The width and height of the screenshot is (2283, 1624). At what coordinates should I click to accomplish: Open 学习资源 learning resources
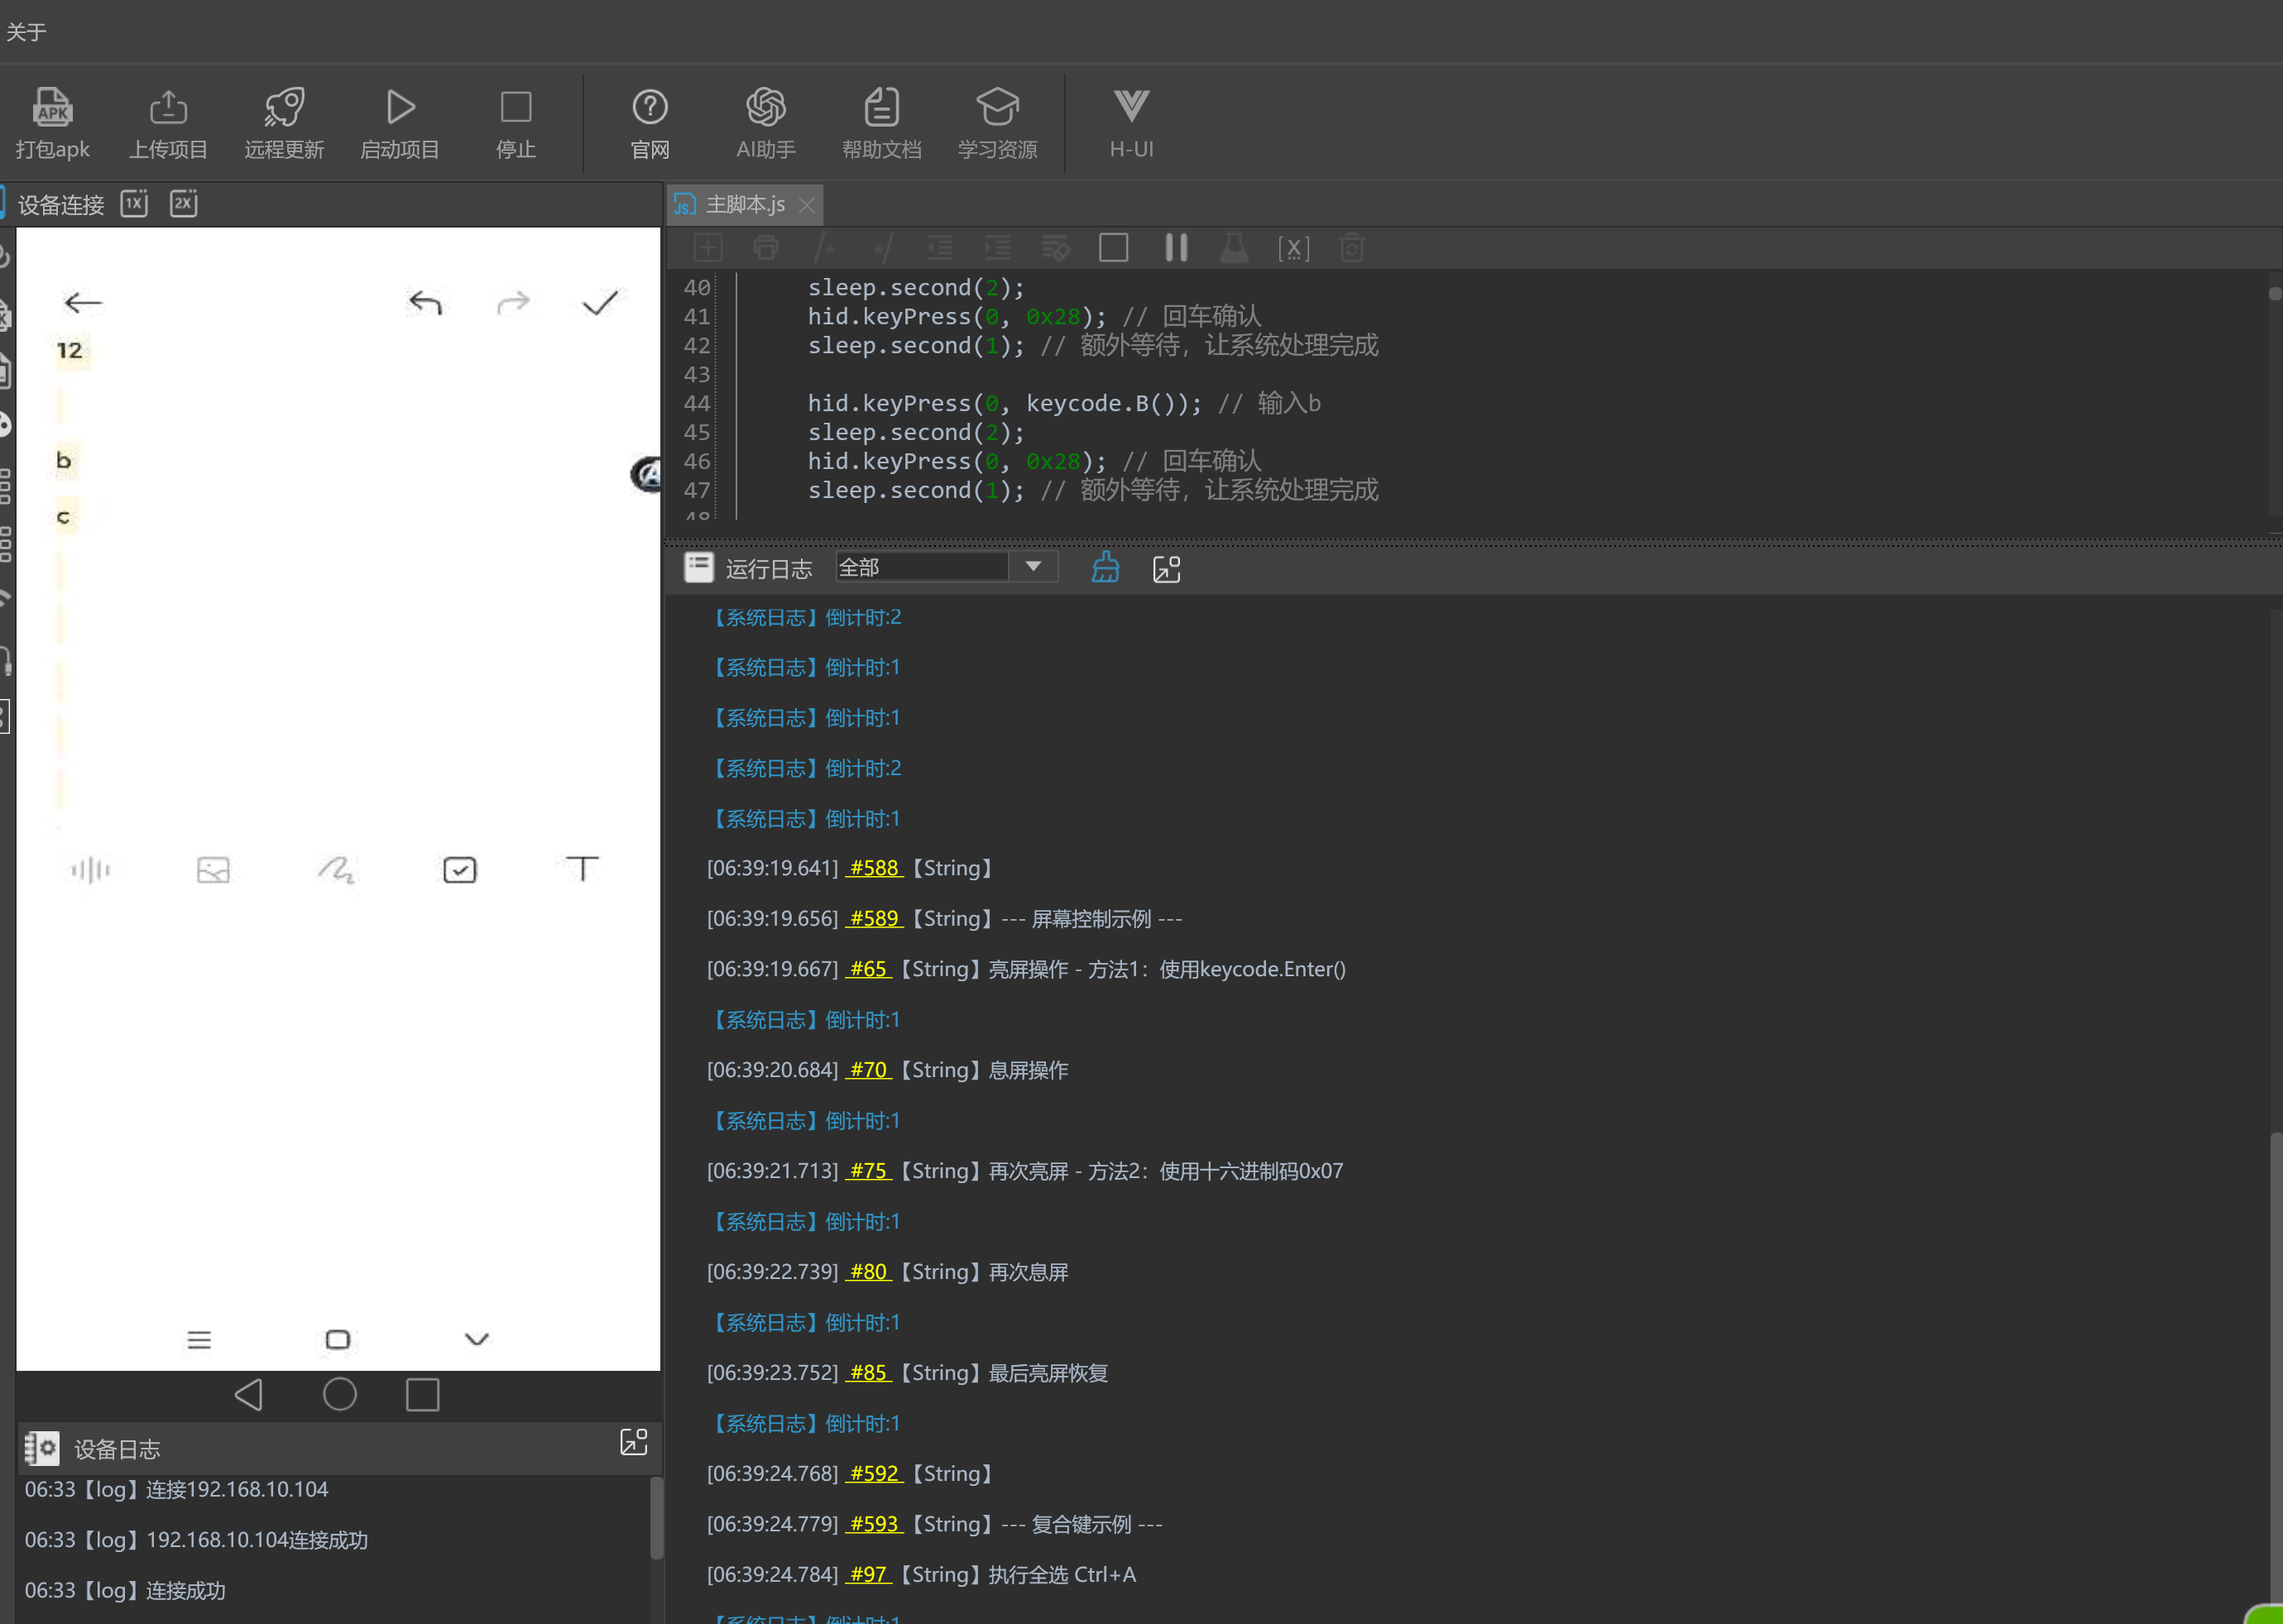[x=998, y=124]
